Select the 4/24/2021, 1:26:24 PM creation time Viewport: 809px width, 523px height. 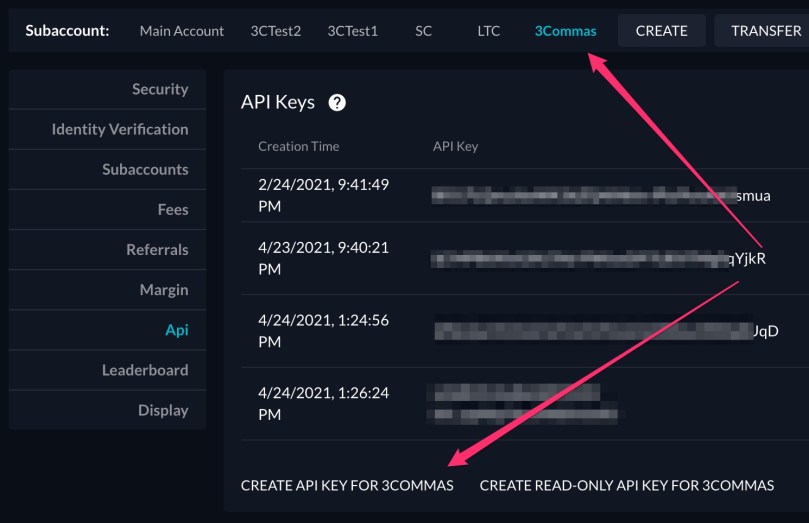tap(323, 404)
